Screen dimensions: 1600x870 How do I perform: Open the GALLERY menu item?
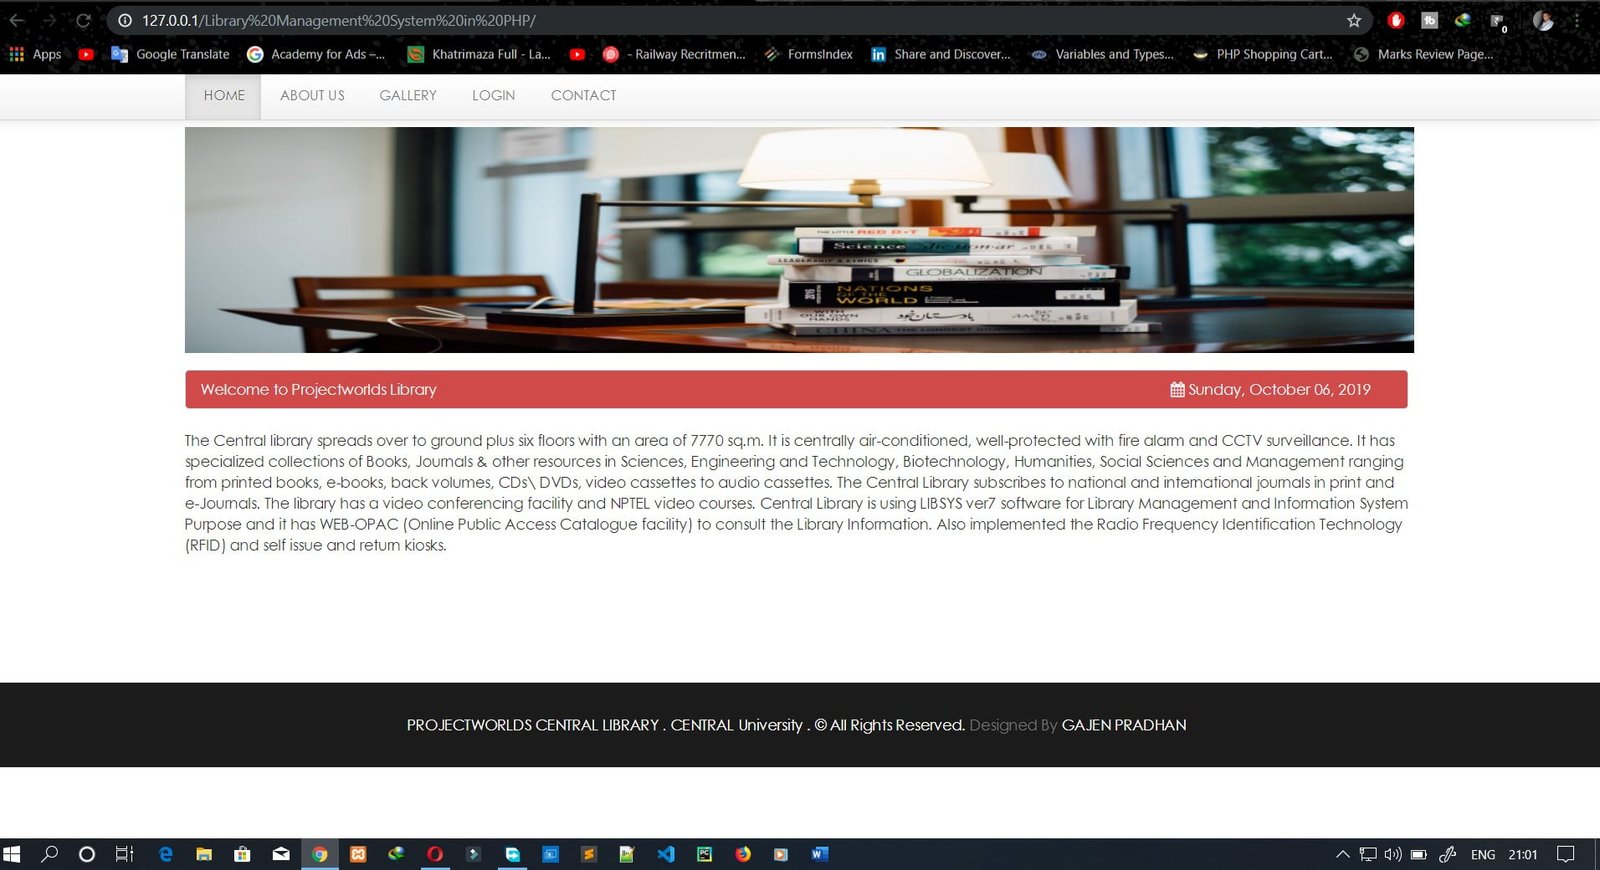[408, 96]
